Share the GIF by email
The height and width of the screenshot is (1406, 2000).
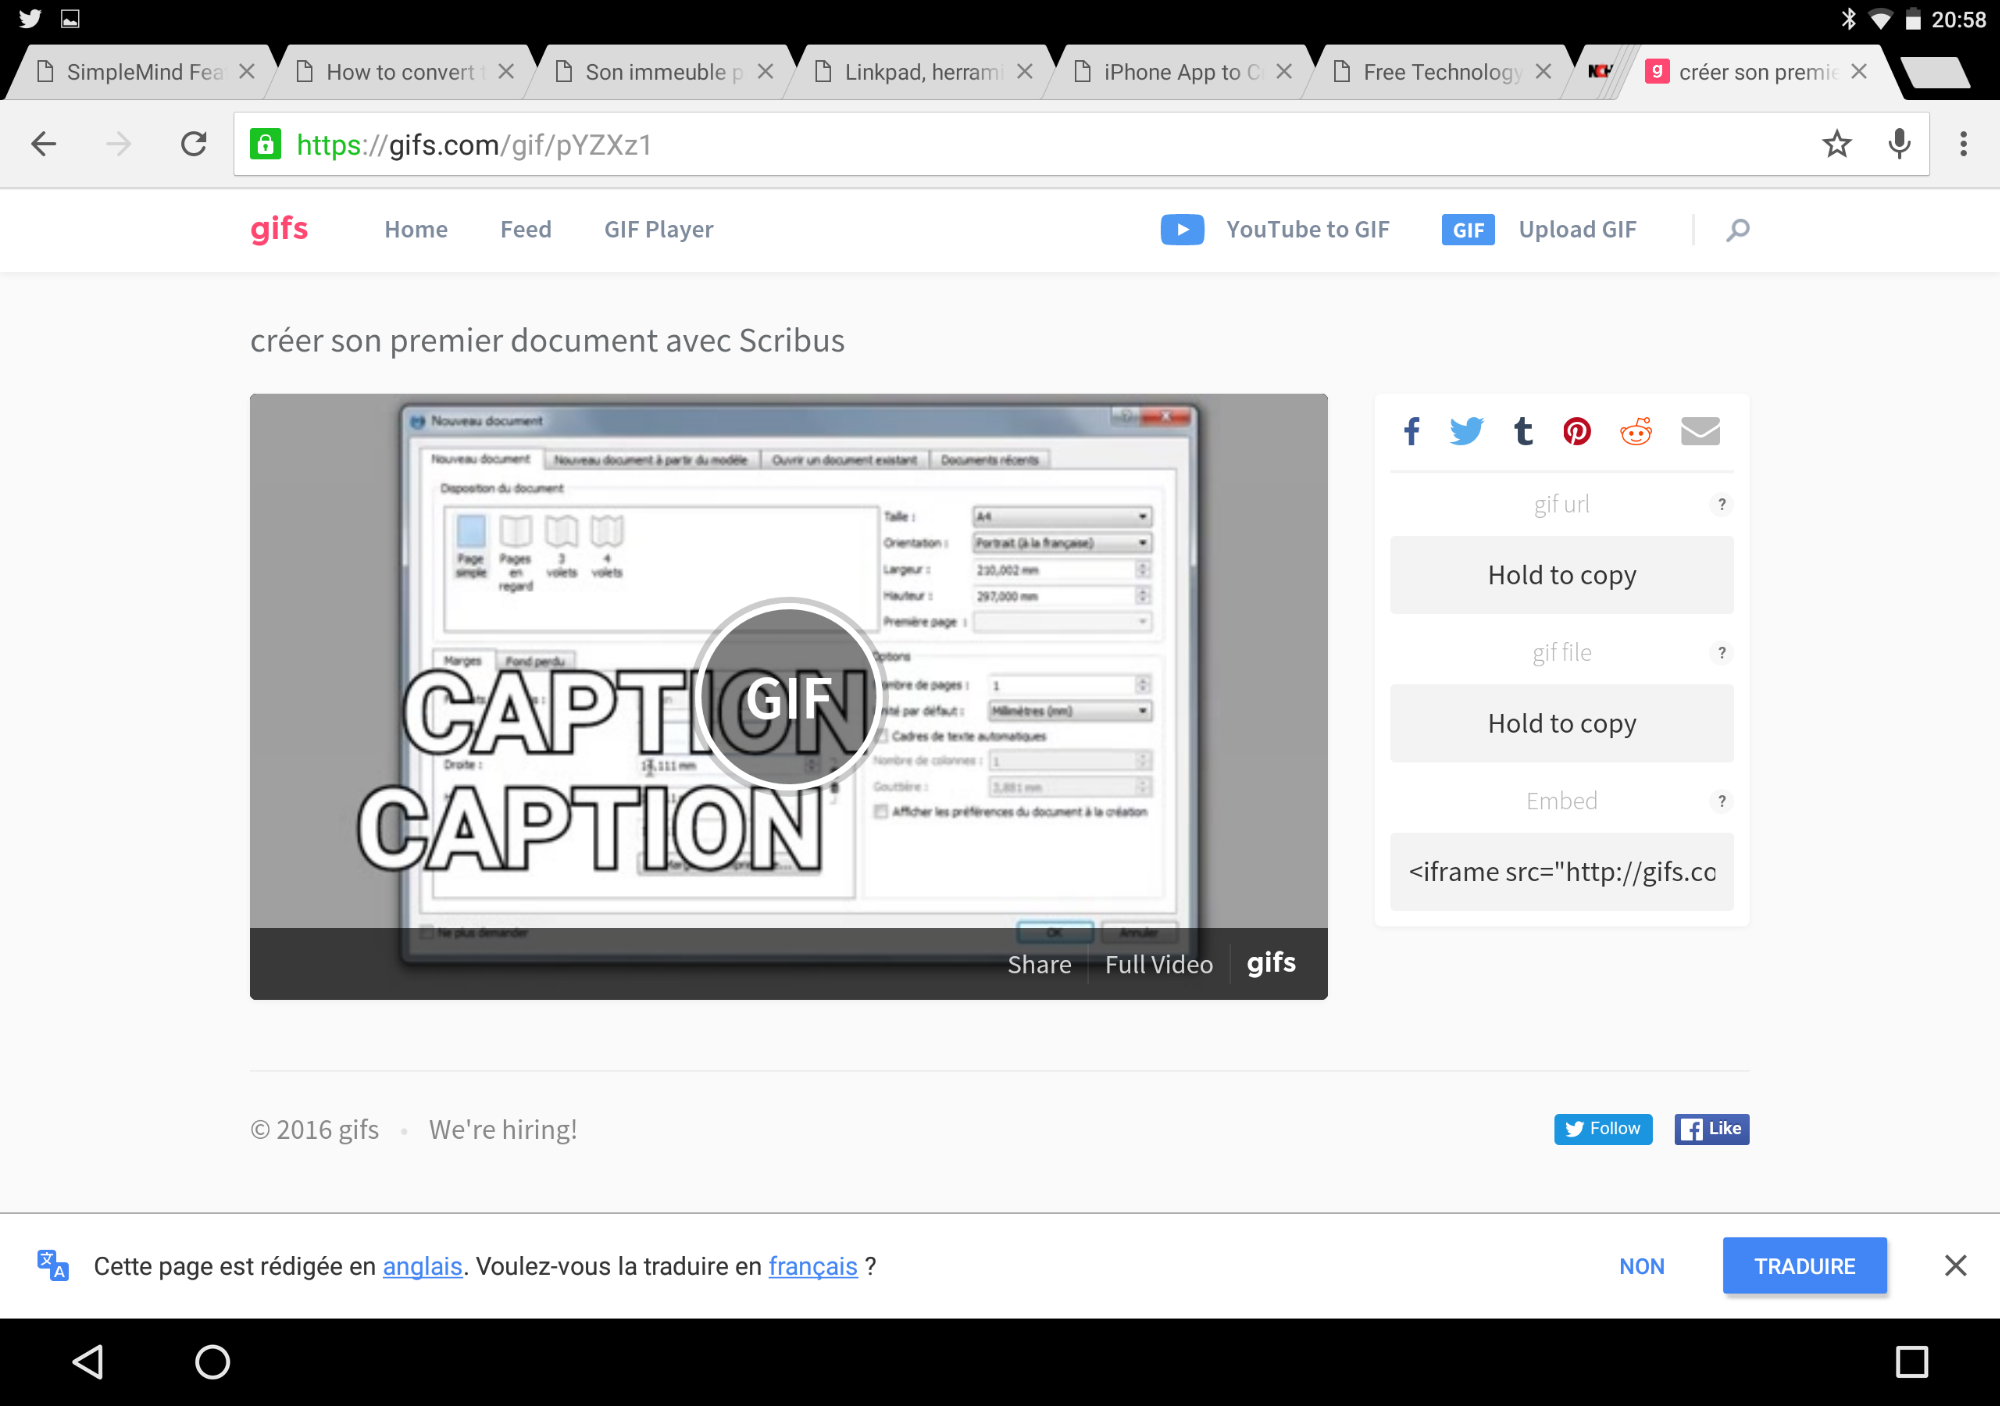click(x=1700, y=431)
